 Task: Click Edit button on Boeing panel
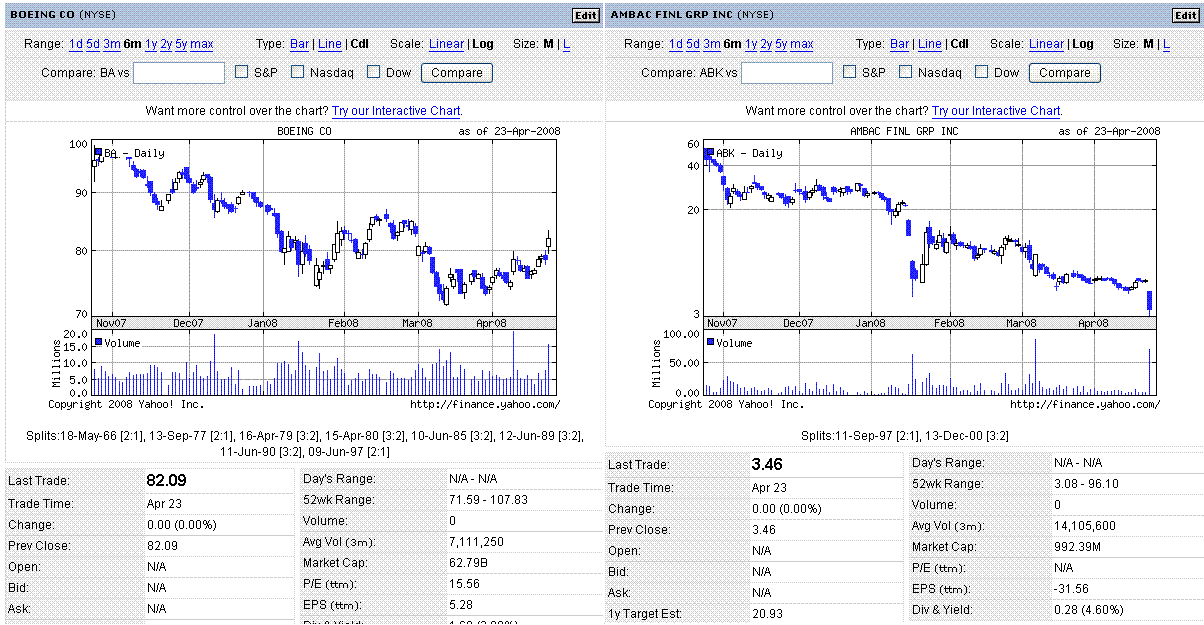(585, 15)
